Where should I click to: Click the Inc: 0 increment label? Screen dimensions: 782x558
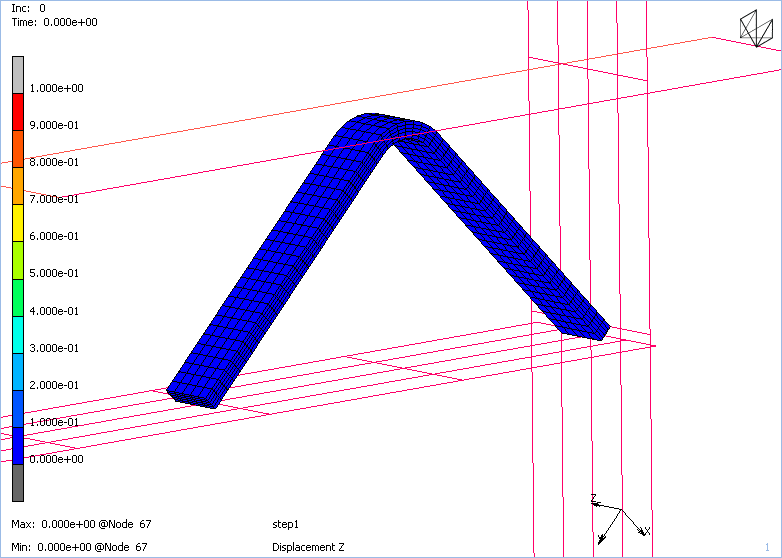pos(28,8)
